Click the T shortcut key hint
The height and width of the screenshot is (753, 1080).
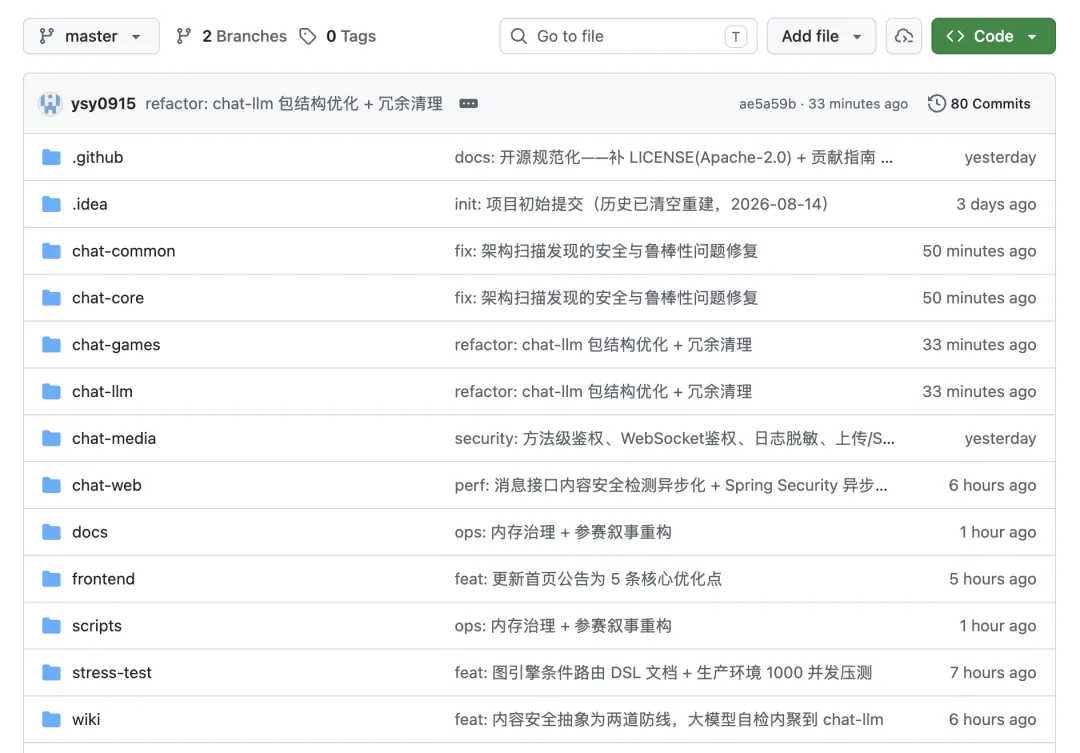(x=736, y=37)
